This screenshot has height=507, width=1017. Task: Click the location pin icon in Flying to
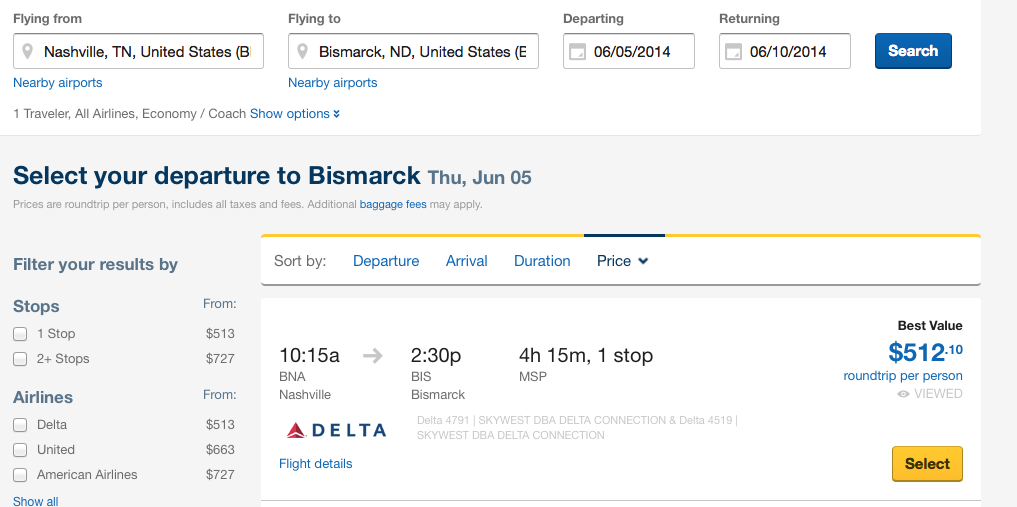coord(303,52)
